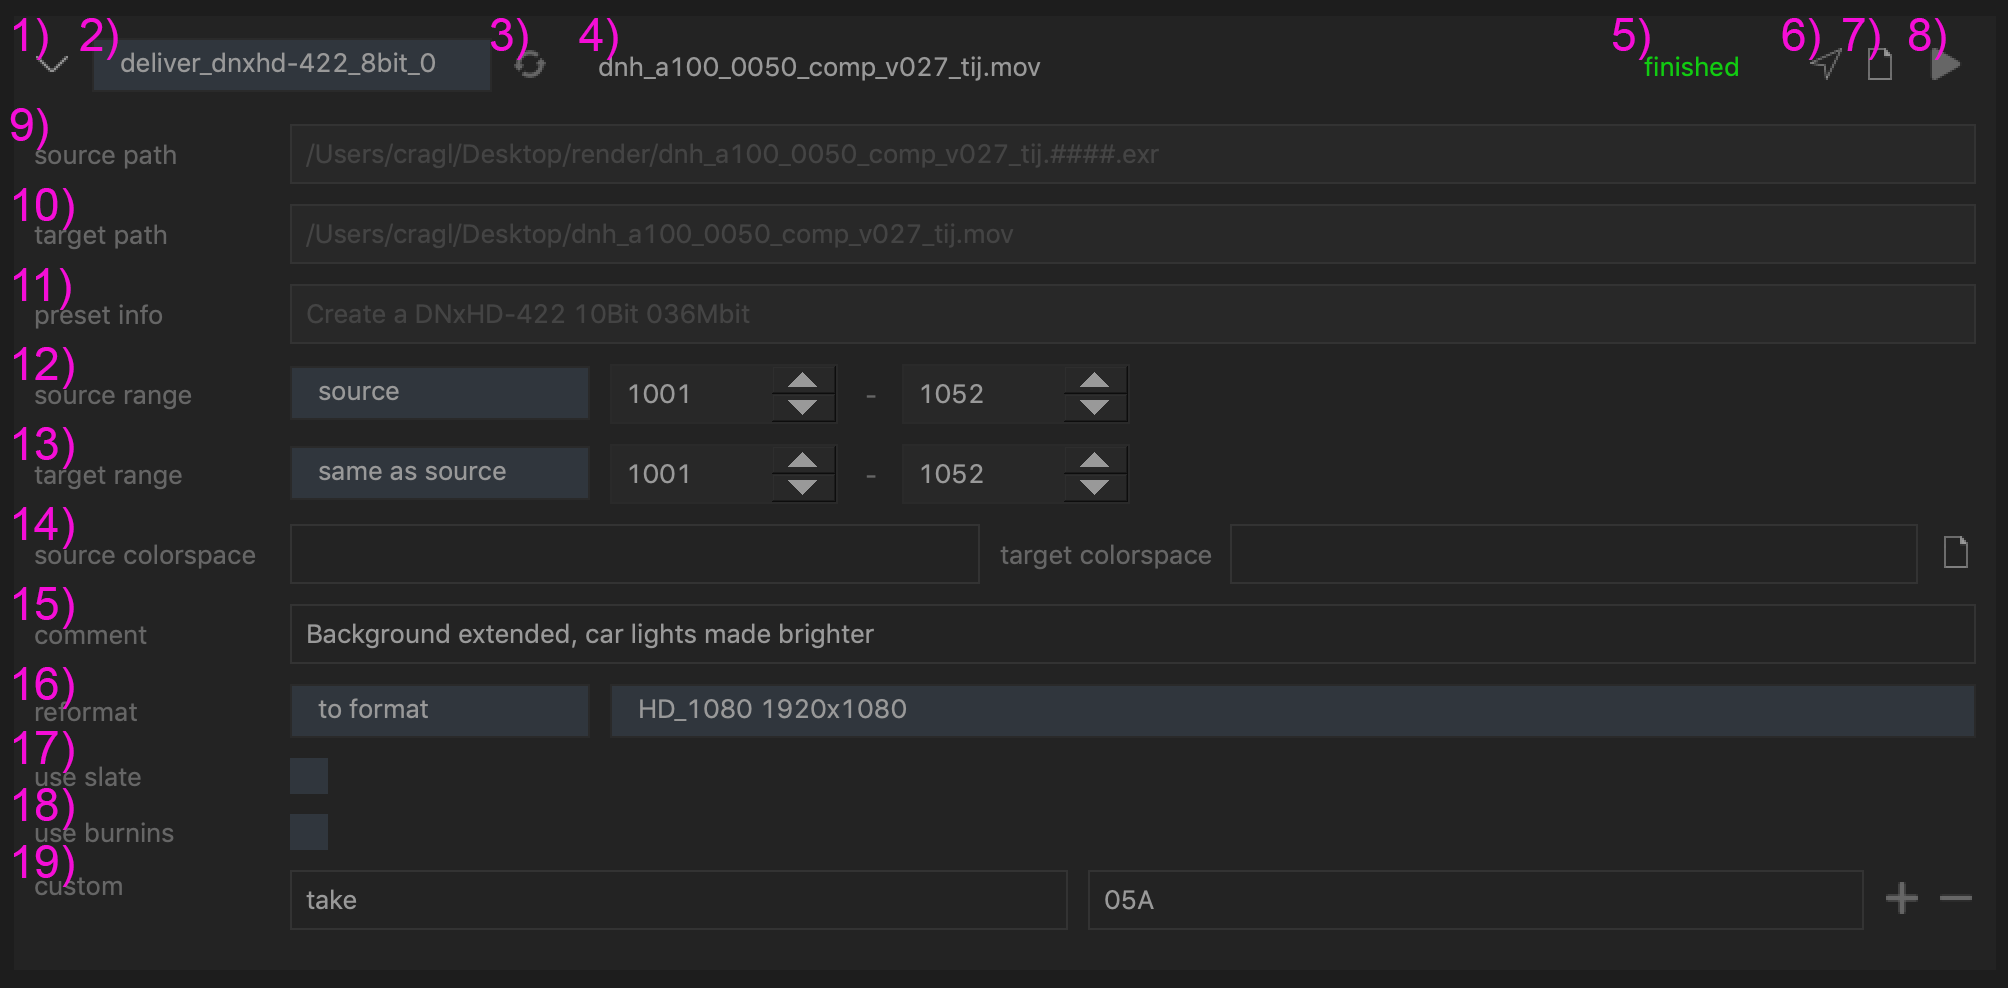Click the refresh arrows icon
Viewport: 2008px width, 988px height.
click(530, 65)
